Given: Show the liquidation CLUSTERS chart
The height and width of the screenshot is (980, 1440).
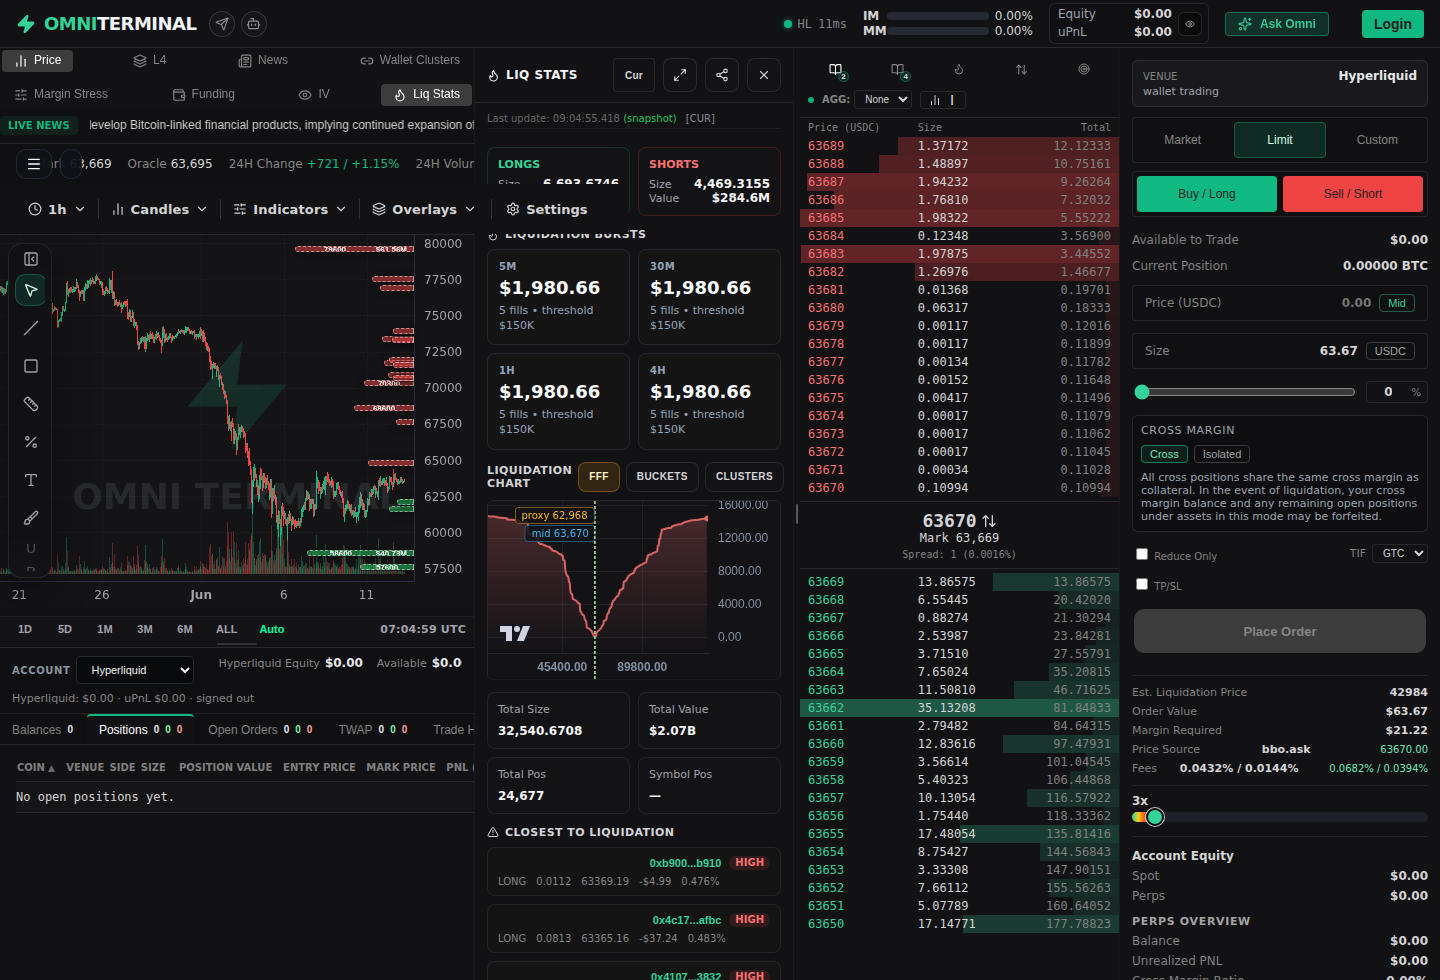Looking at the screenshot, I should click(744, 477).
